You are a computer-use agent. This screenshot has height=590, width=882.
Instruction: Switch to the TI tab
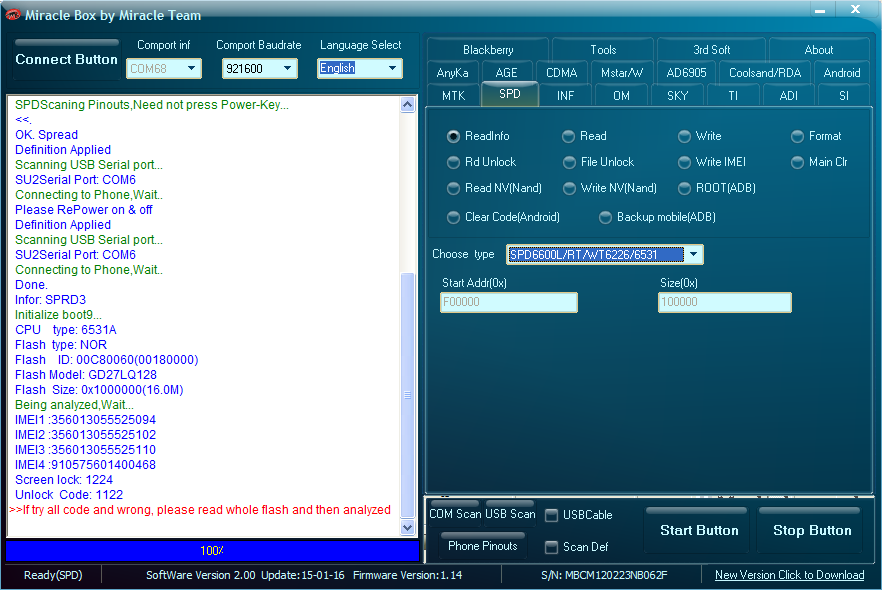(733, 96)
